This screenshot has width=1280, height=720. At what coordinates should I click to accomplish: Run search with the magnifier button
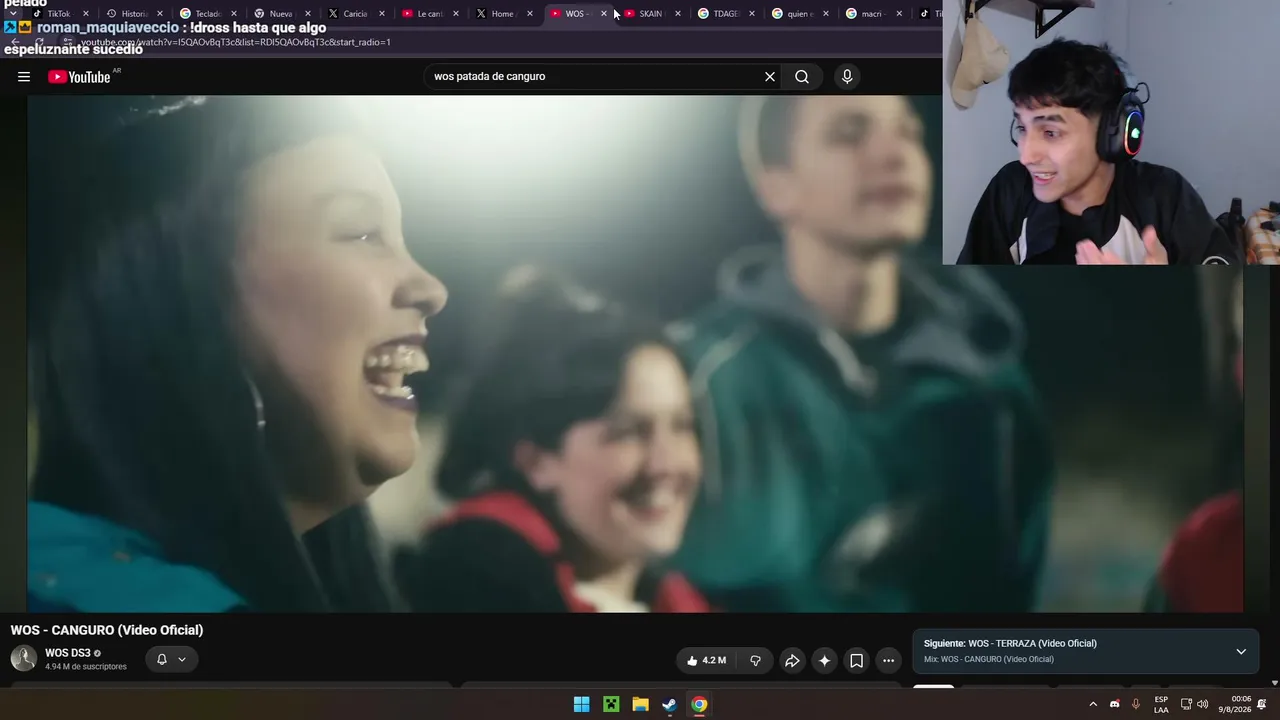(x=802, y=77)
